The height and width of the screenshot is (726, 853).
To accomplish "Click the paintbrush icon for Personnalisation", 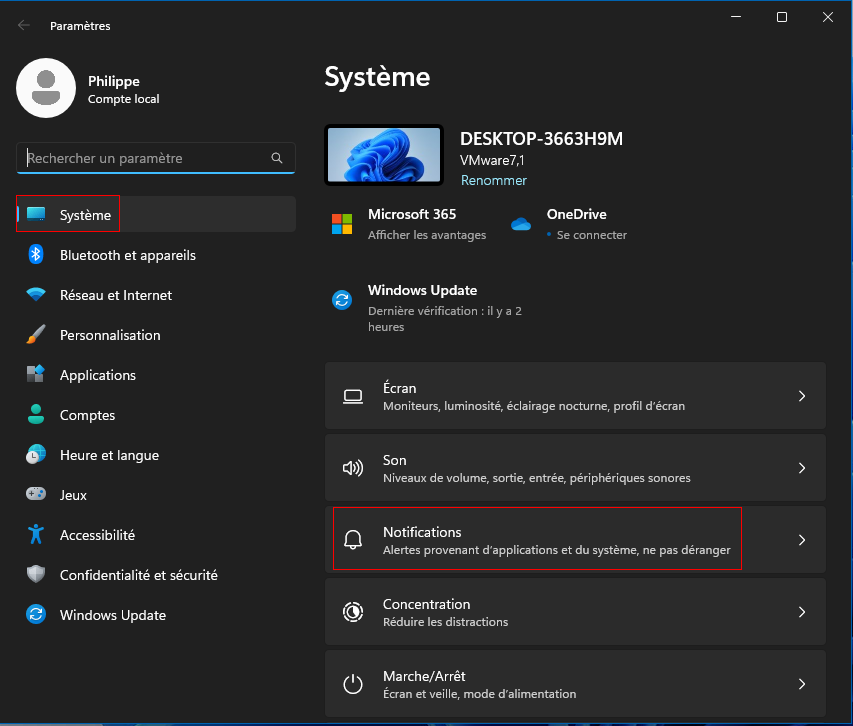I will click(36, 334).
